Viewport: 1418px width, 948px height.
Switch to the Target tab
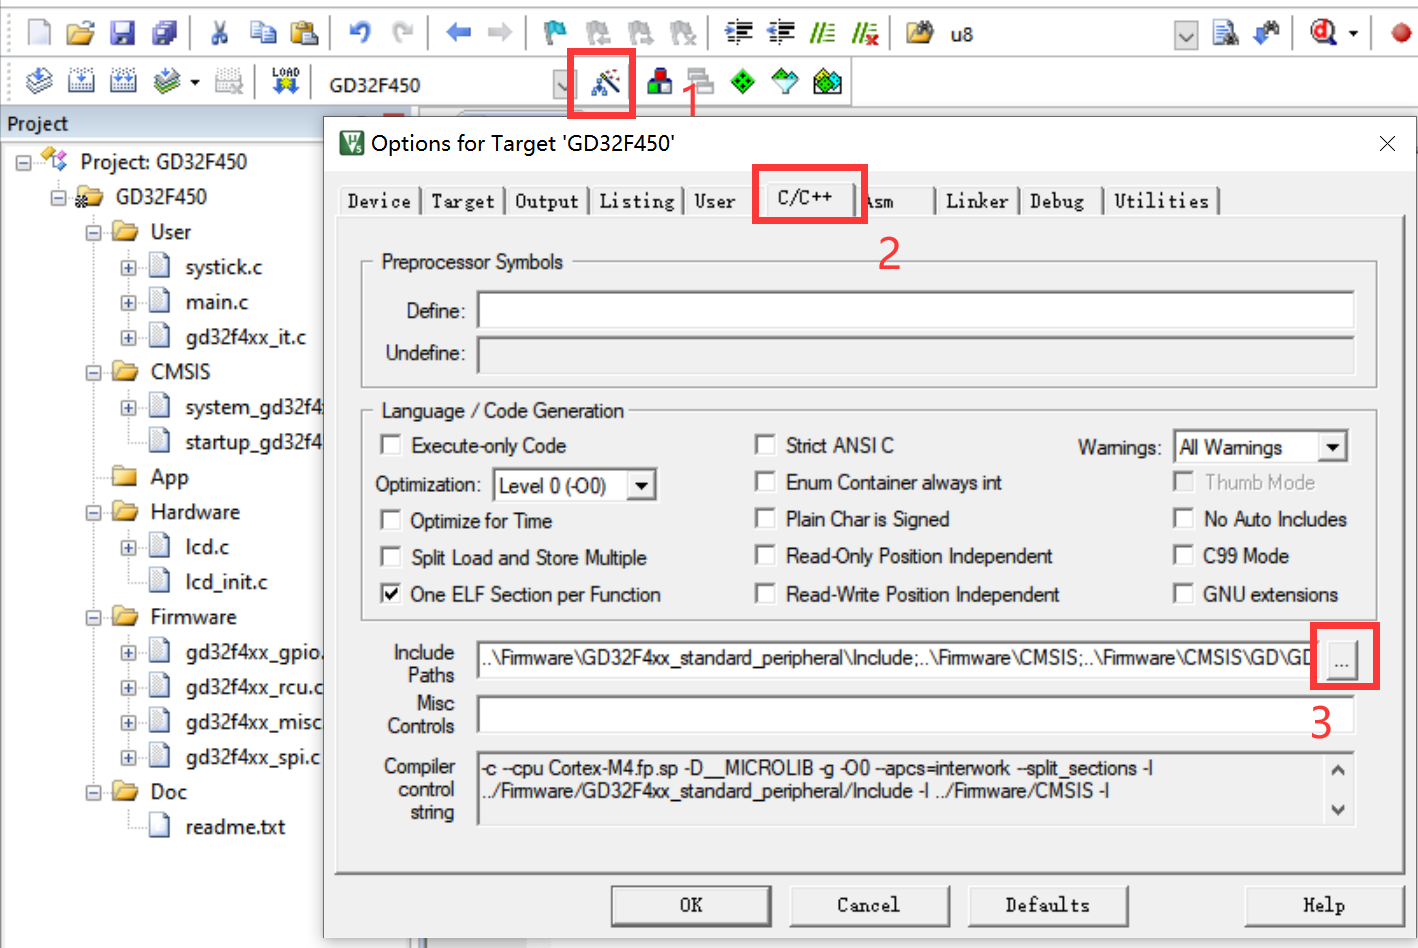(463, 201)
